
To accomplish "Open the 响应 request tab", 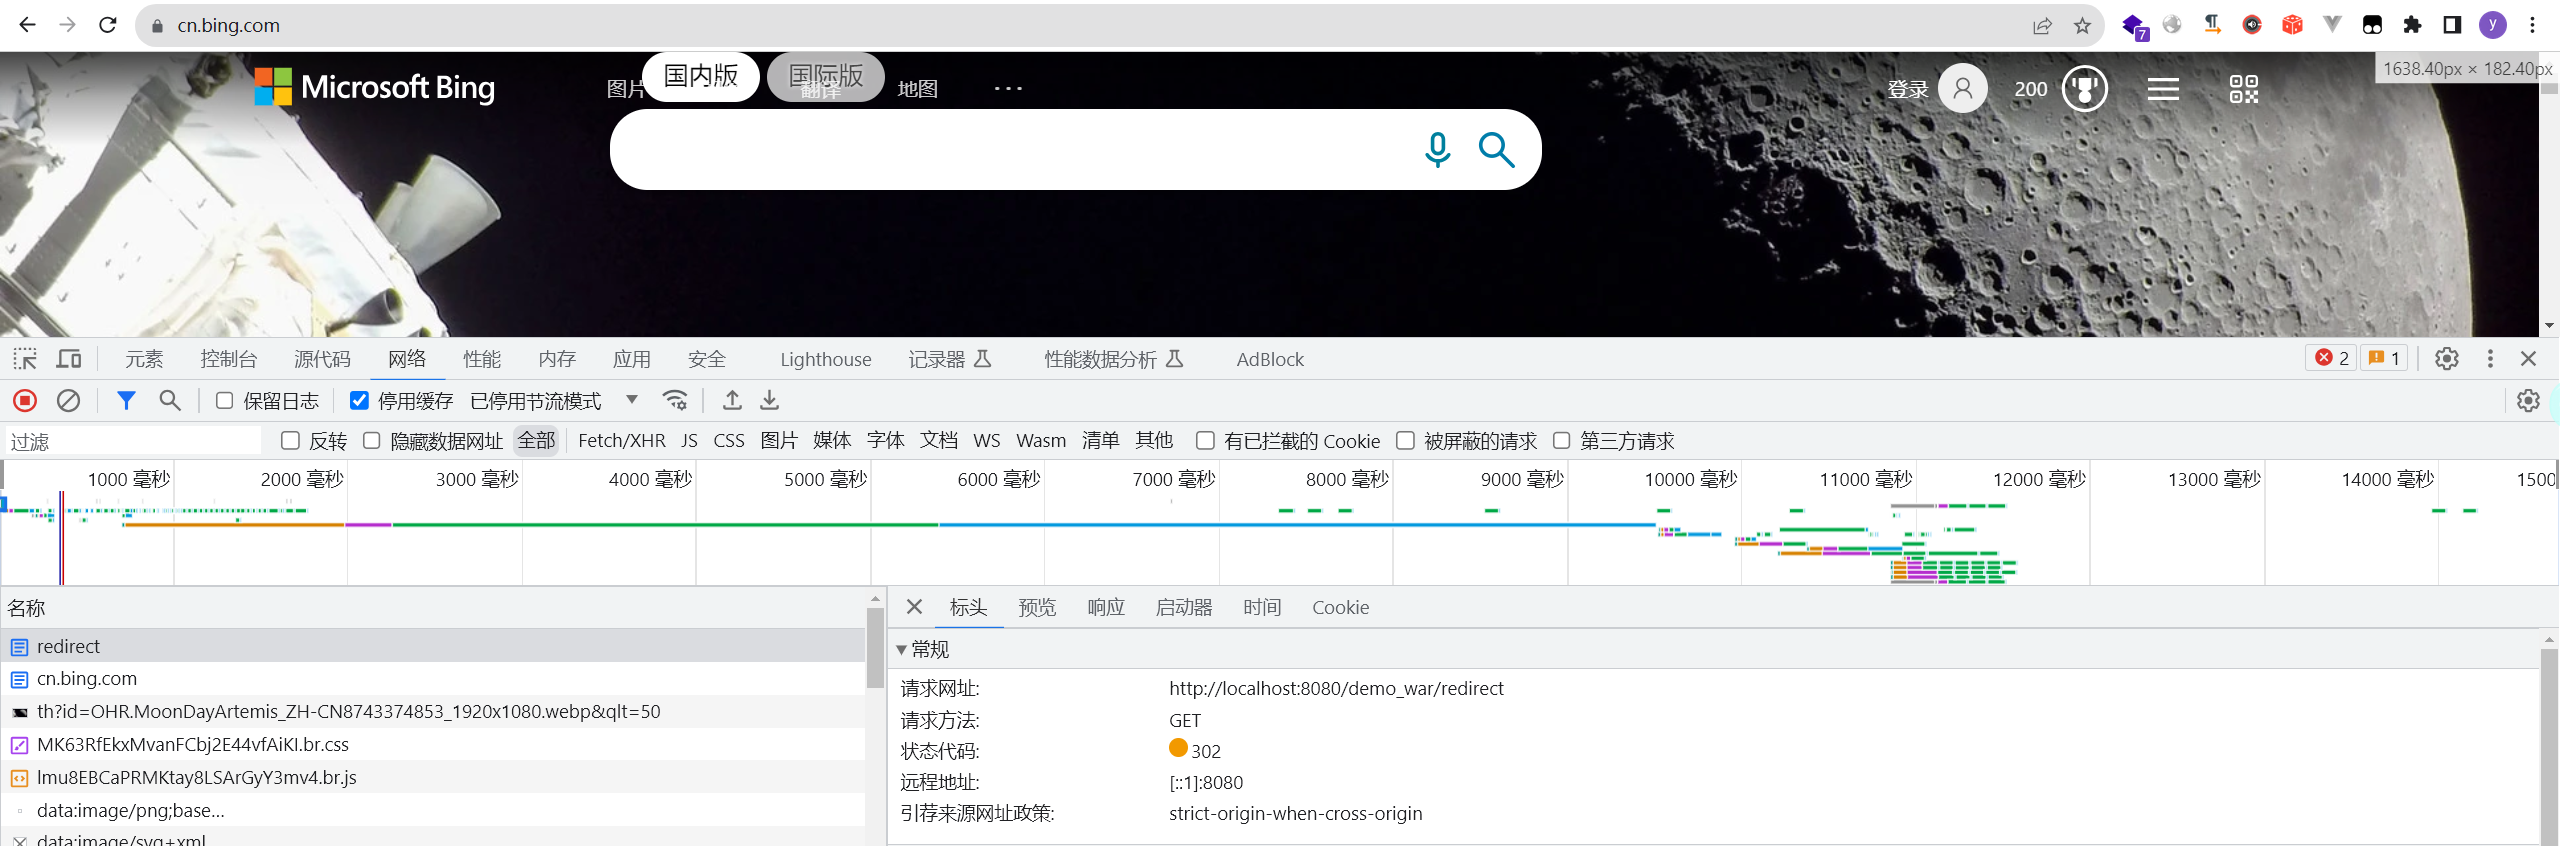I will [x=1106, y=608].
